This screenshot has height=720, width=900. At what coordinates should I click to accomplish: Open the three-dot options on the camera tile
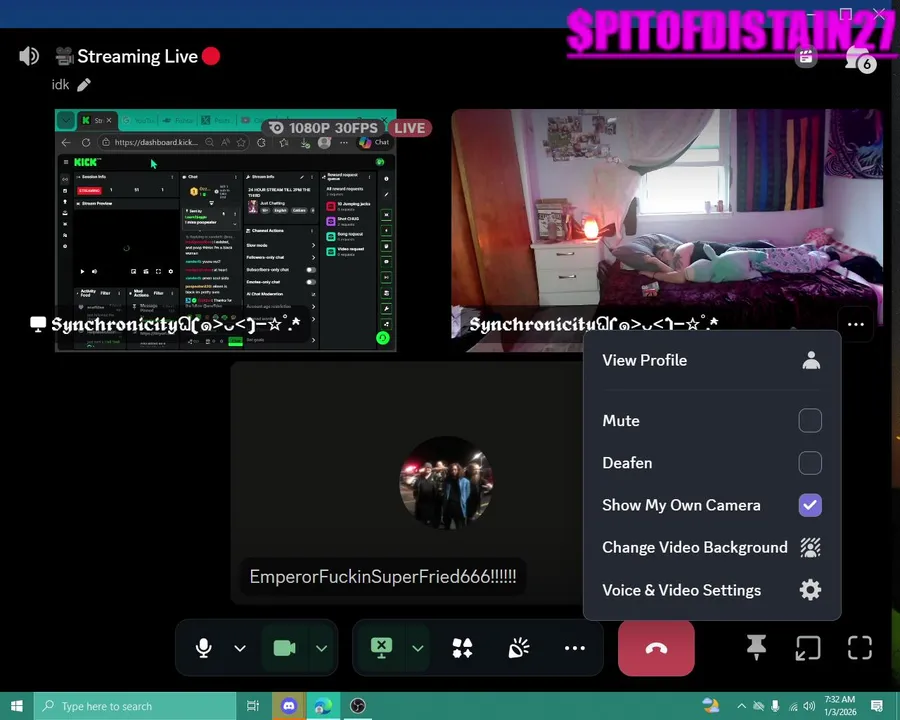855,324
